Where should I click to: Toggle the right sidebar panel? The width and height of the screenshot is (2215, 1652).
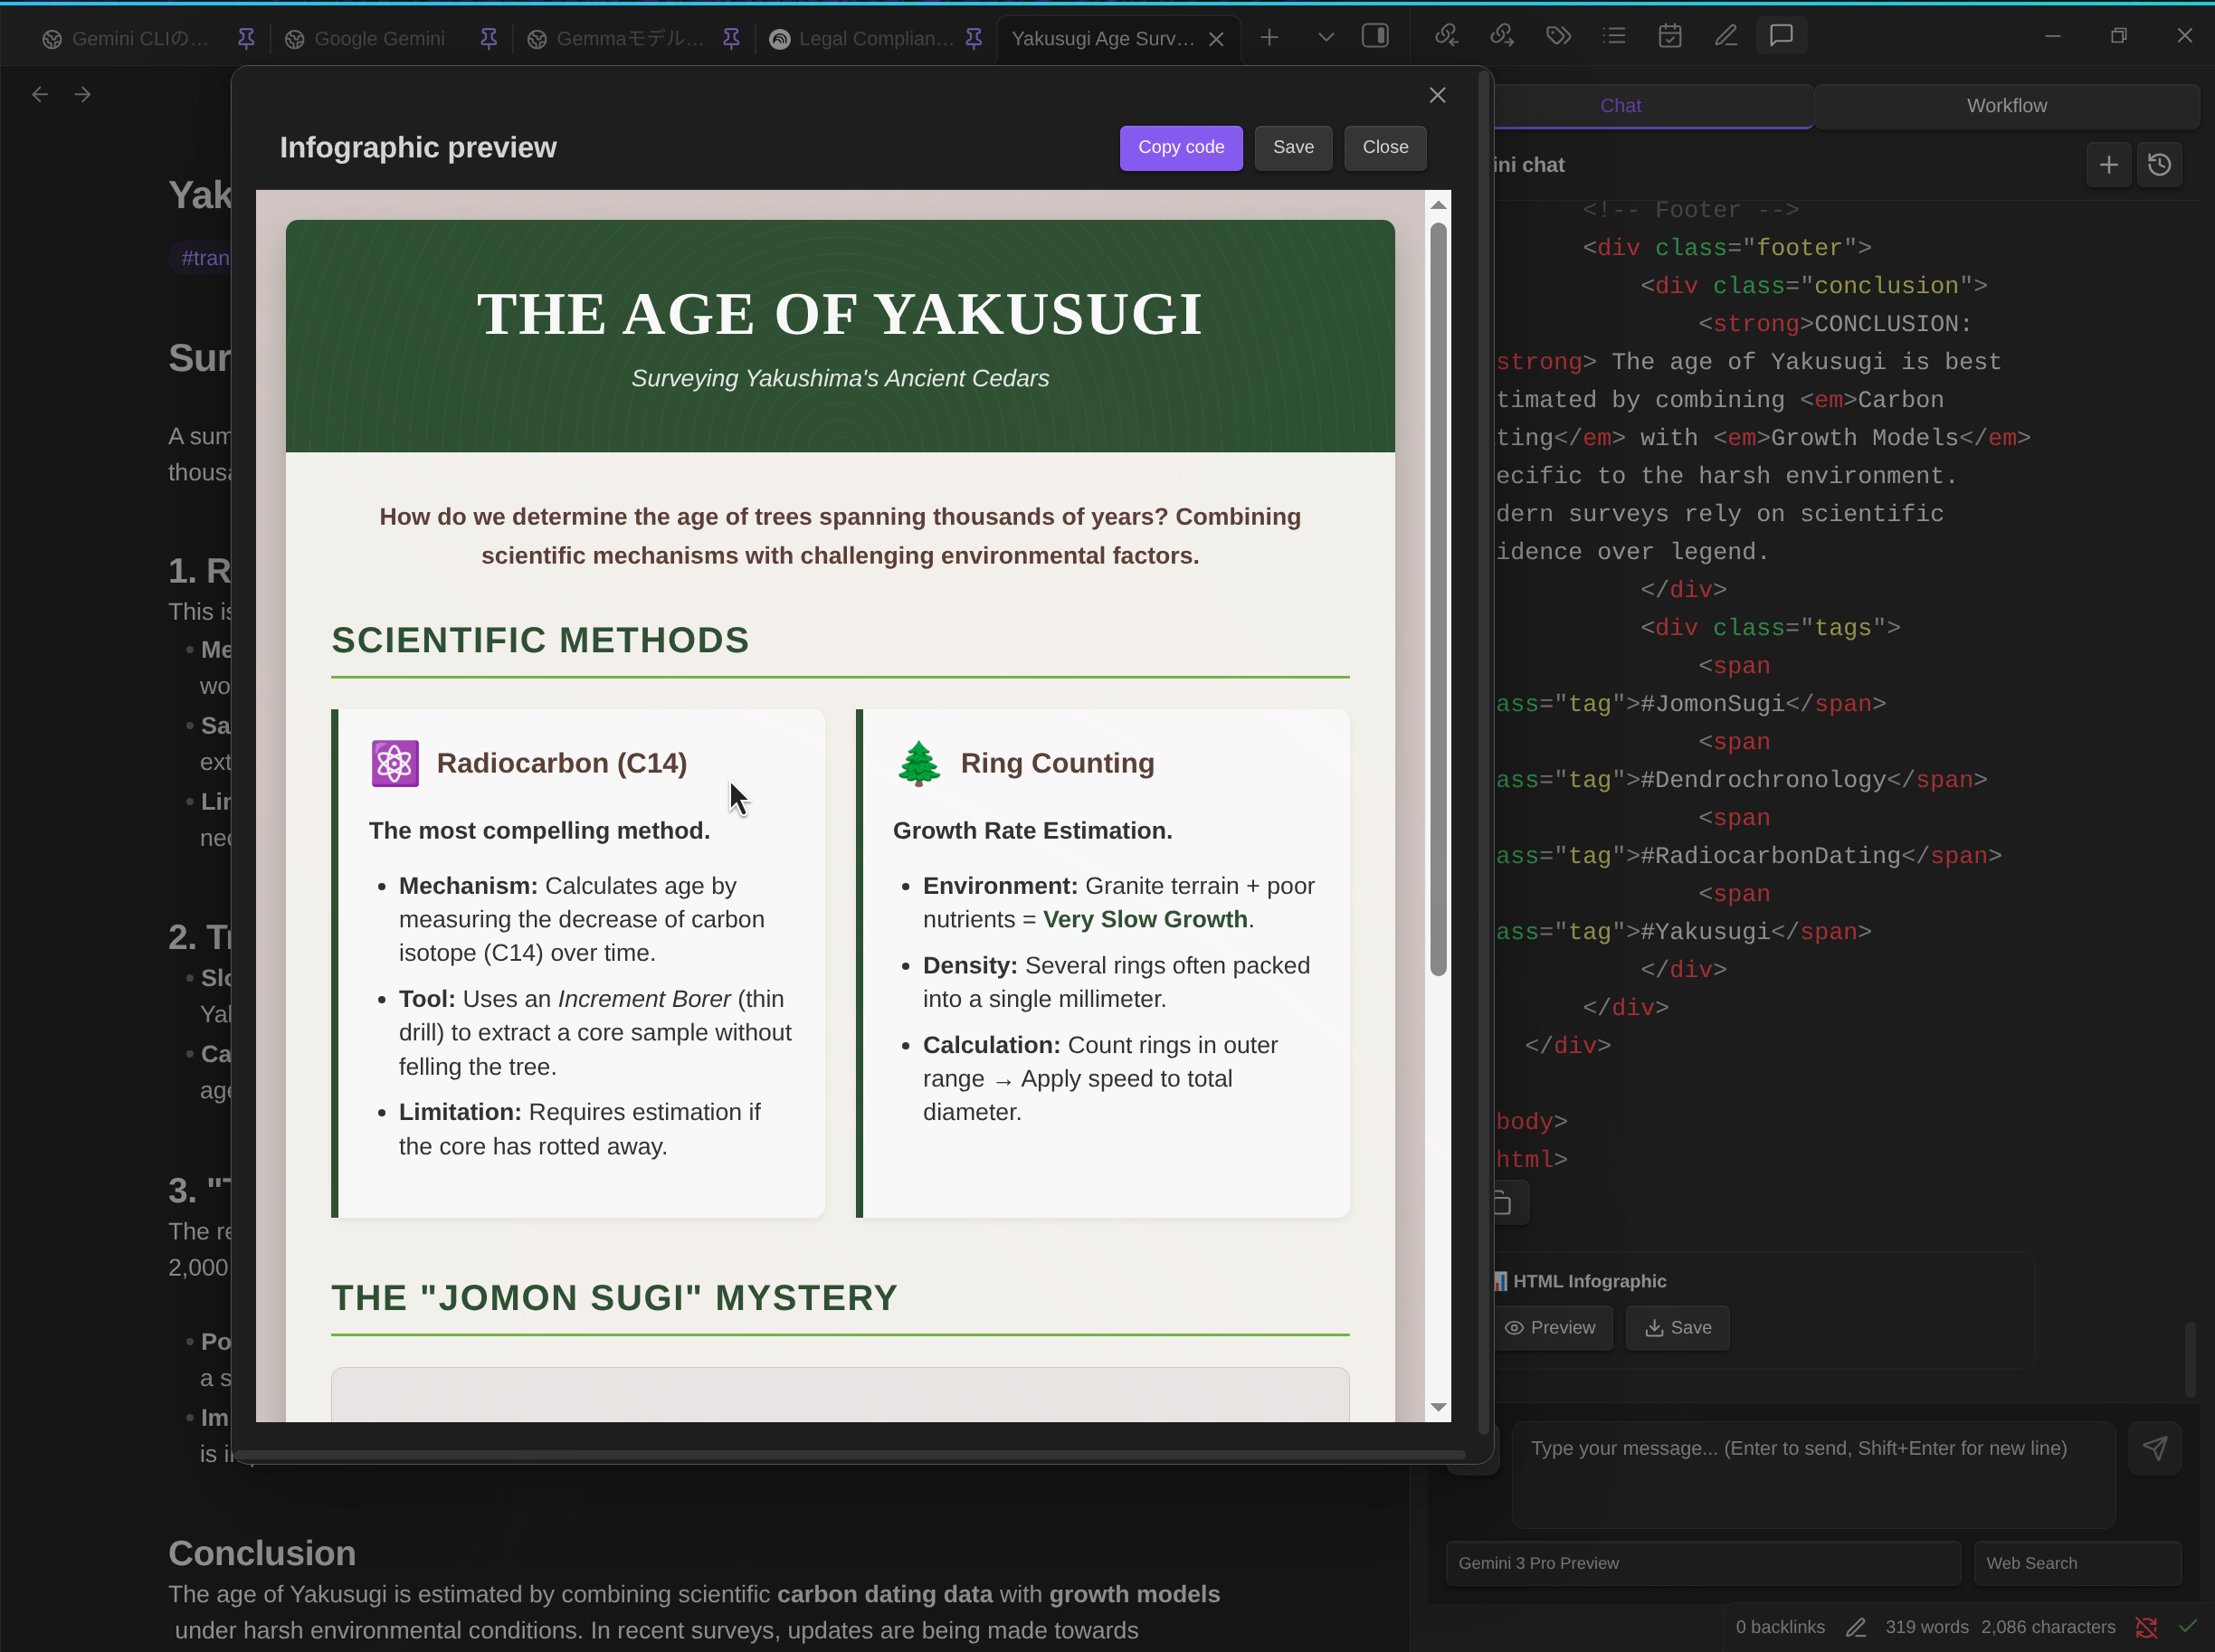tap(1375, 36)
